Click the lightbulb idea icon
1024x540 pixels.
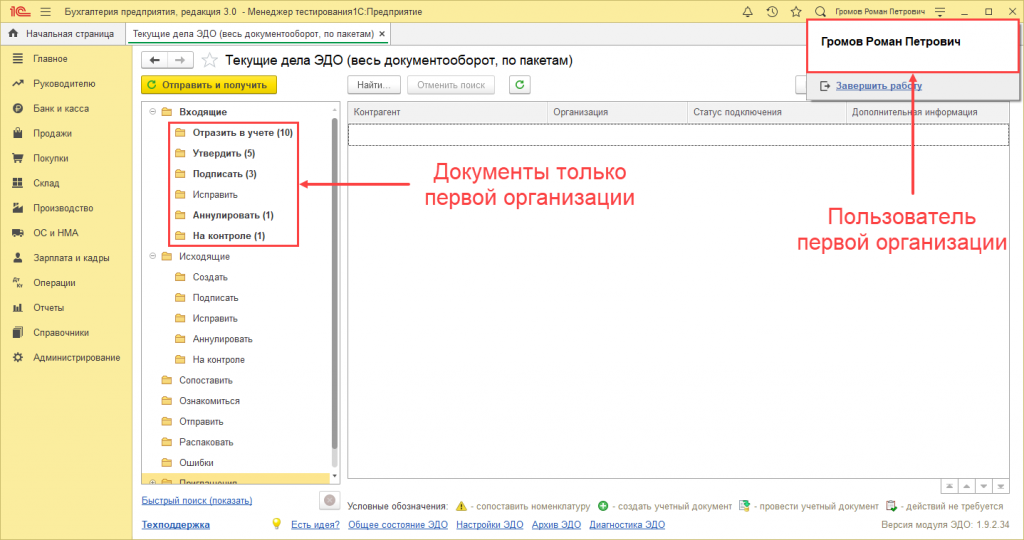pos(277,524)
